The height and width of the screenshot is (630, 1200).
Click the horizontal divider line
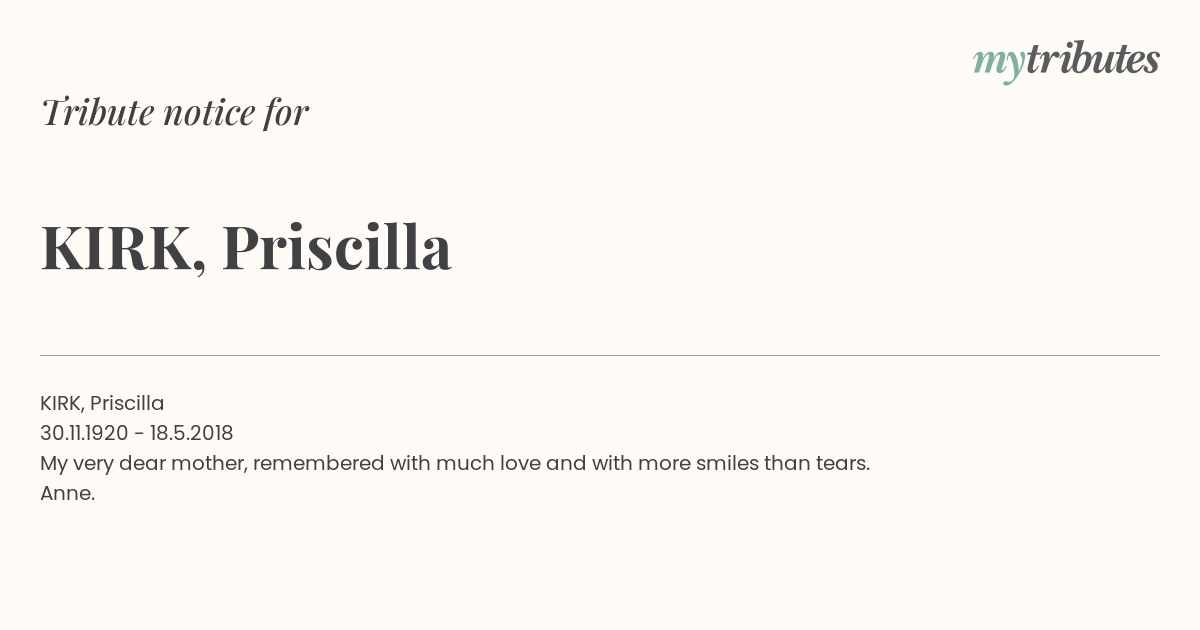click(600, 355)
